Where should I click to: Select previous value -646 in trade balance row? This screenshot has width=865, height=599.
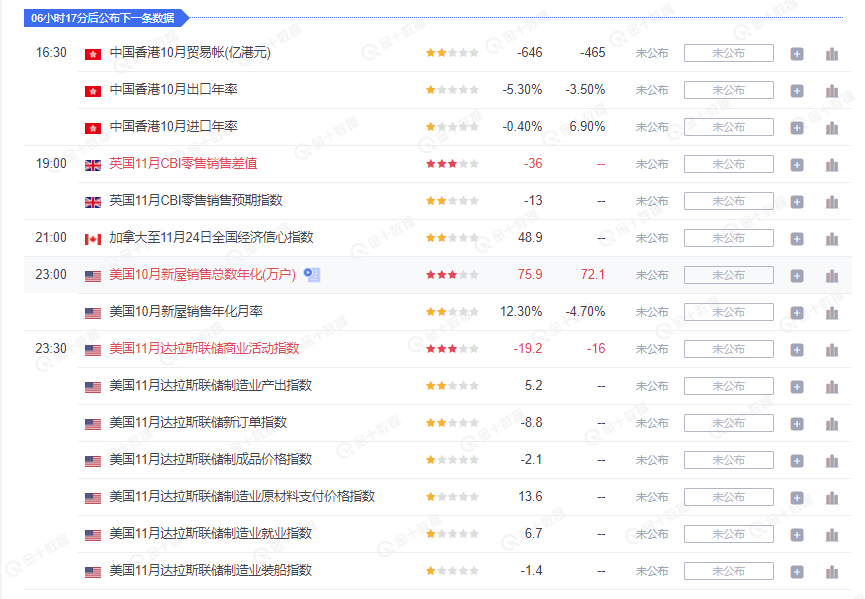click(x=530, y=52)
